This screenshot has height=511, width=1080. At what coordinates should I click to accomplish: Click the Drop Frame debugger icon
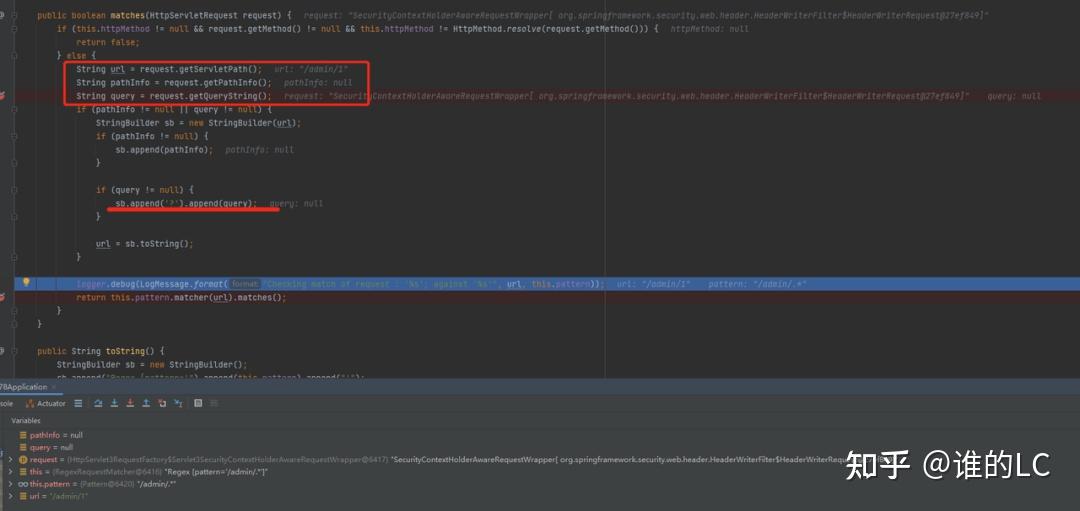[x=162, y=404]
